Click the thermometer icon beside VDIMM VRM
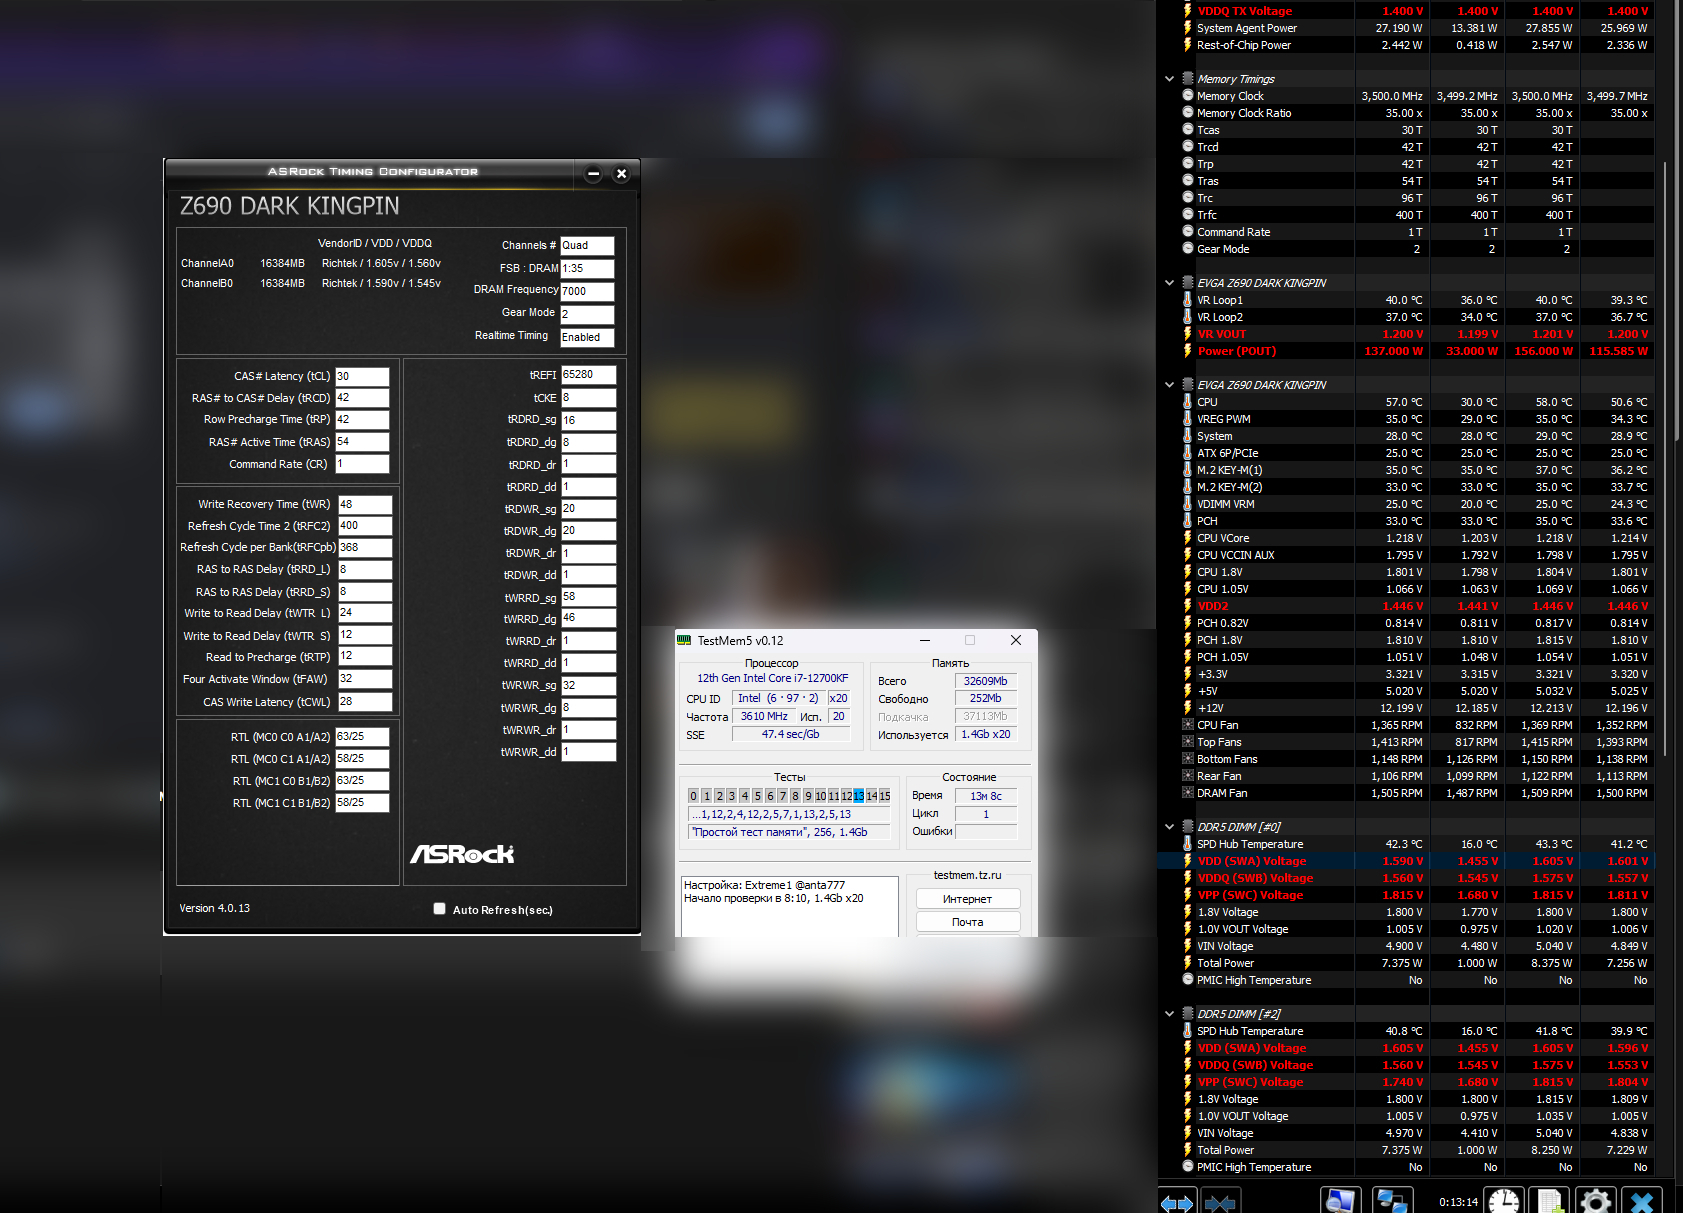1683x1213 pixels. pyautogui.click(x=1188, y=504)
